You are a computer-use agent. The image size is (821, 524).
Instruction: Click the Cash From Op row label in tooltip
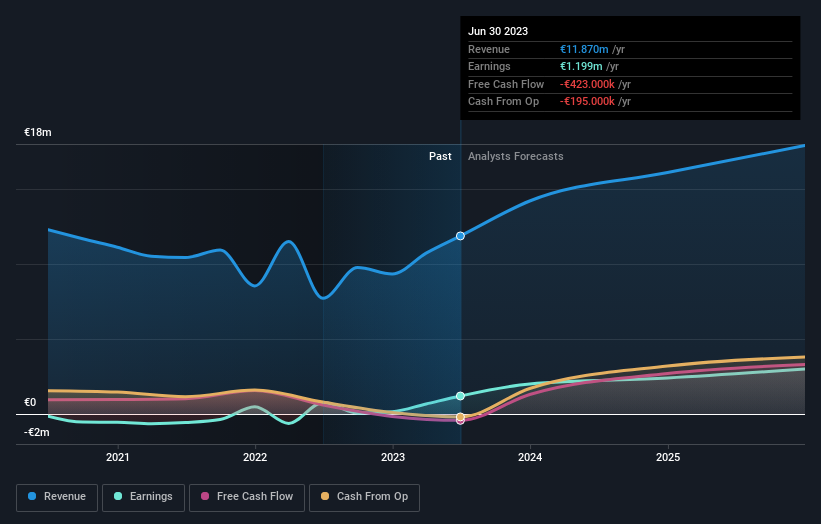(x=503, y=102)
